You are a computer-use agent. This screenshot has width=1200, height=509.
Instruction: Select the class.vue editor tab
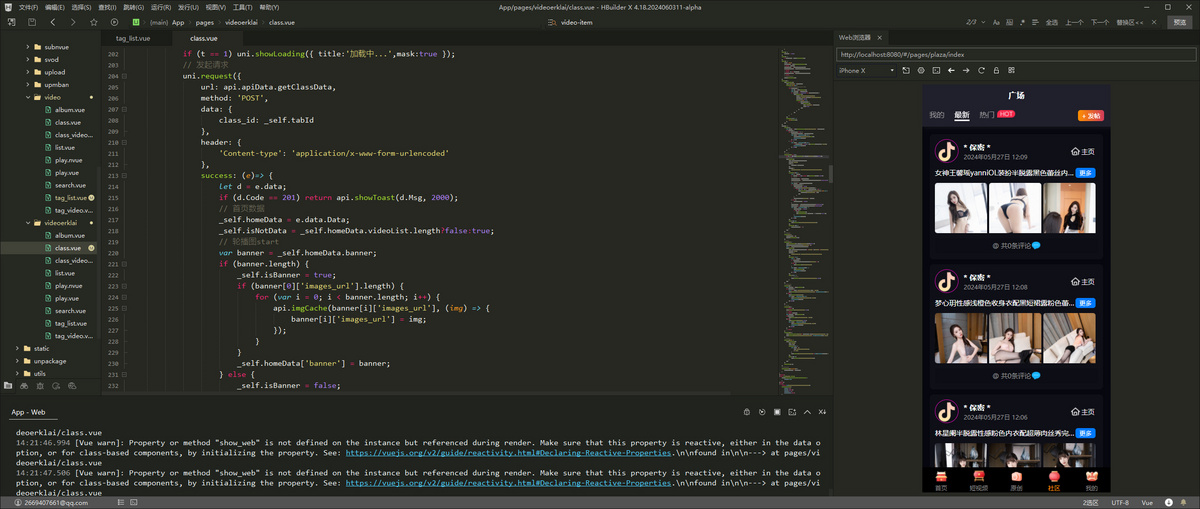tap(204, 38)
